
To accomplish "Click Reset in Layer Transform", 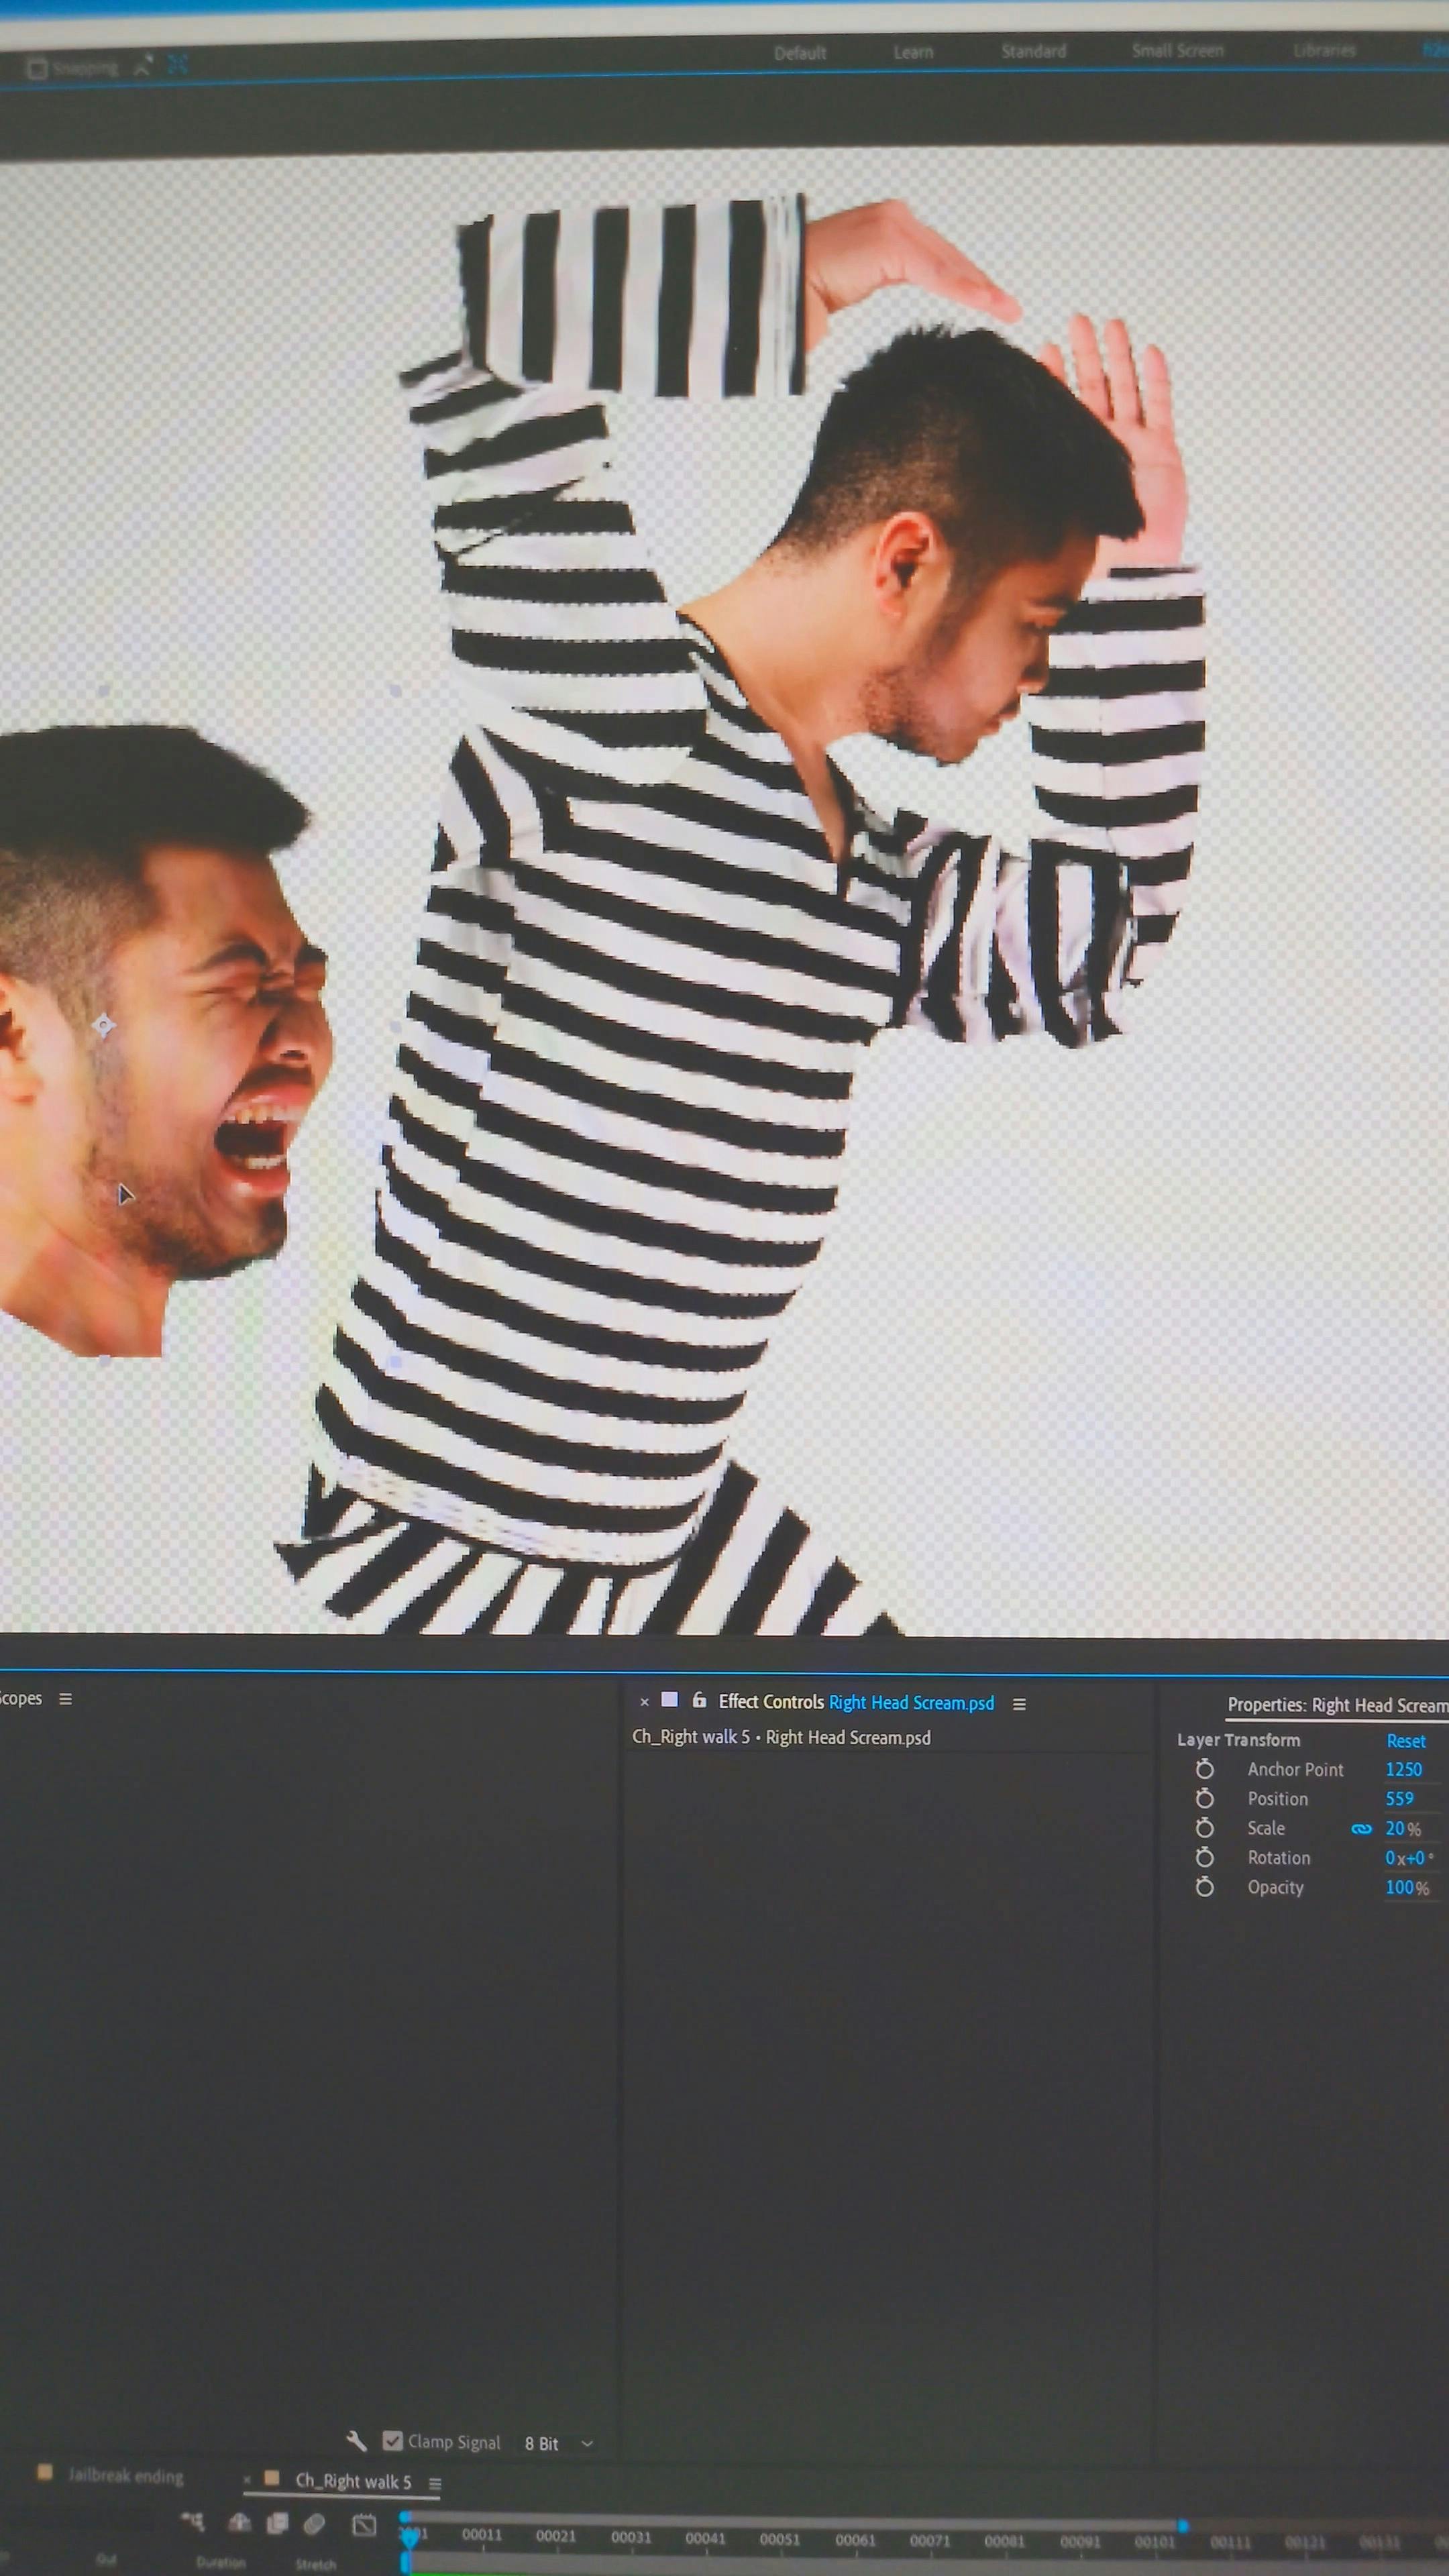I will [1405, 1741].
